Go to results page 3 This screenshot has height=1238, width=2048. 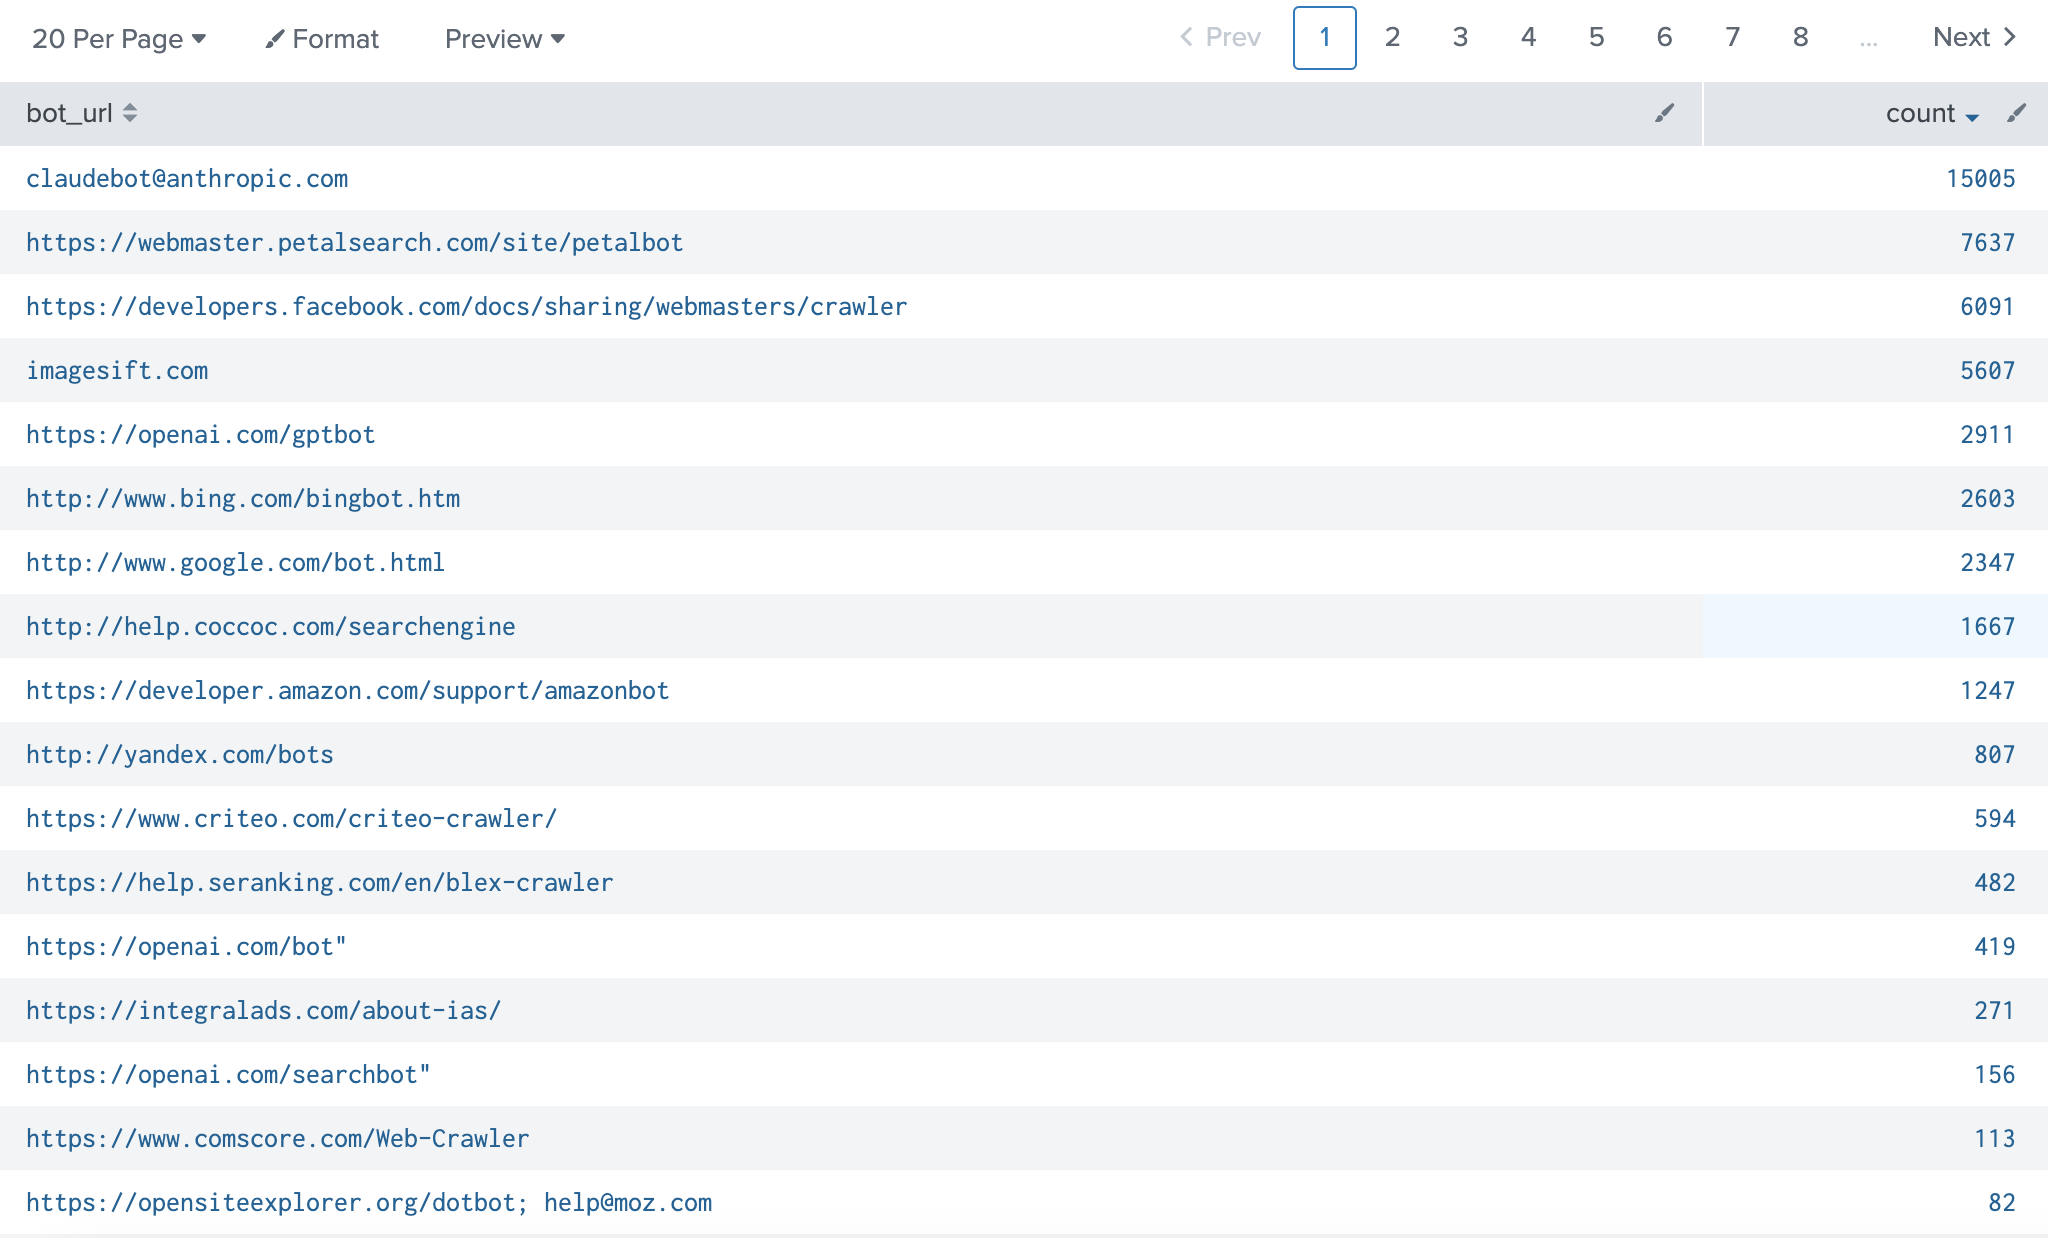[x=1460, y=37]
